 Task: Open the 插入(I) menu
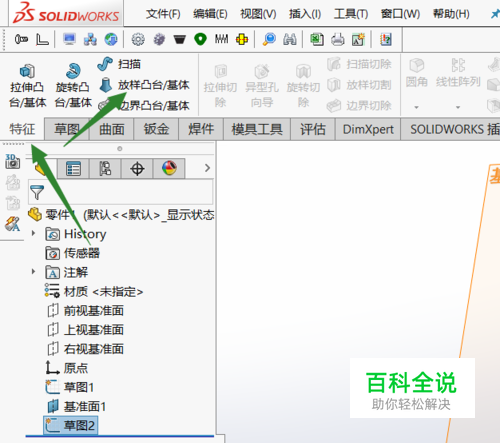click(305, 14)
